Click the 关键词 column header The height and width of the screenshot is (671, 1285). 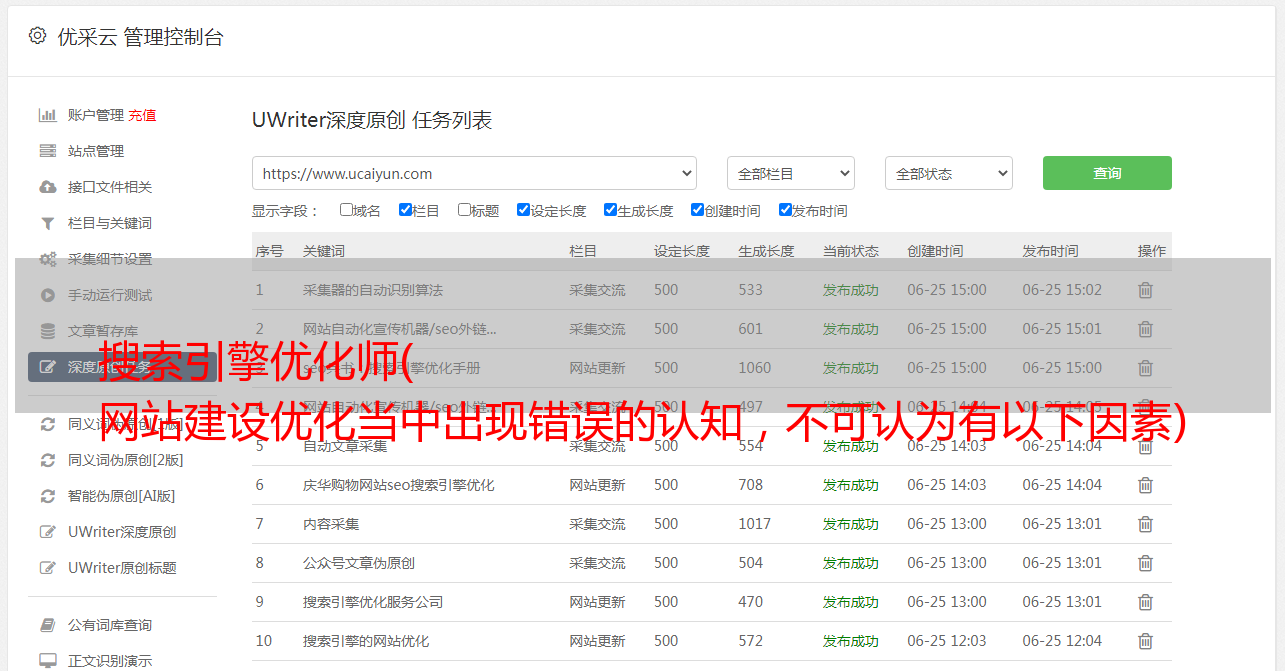point(324,251)
